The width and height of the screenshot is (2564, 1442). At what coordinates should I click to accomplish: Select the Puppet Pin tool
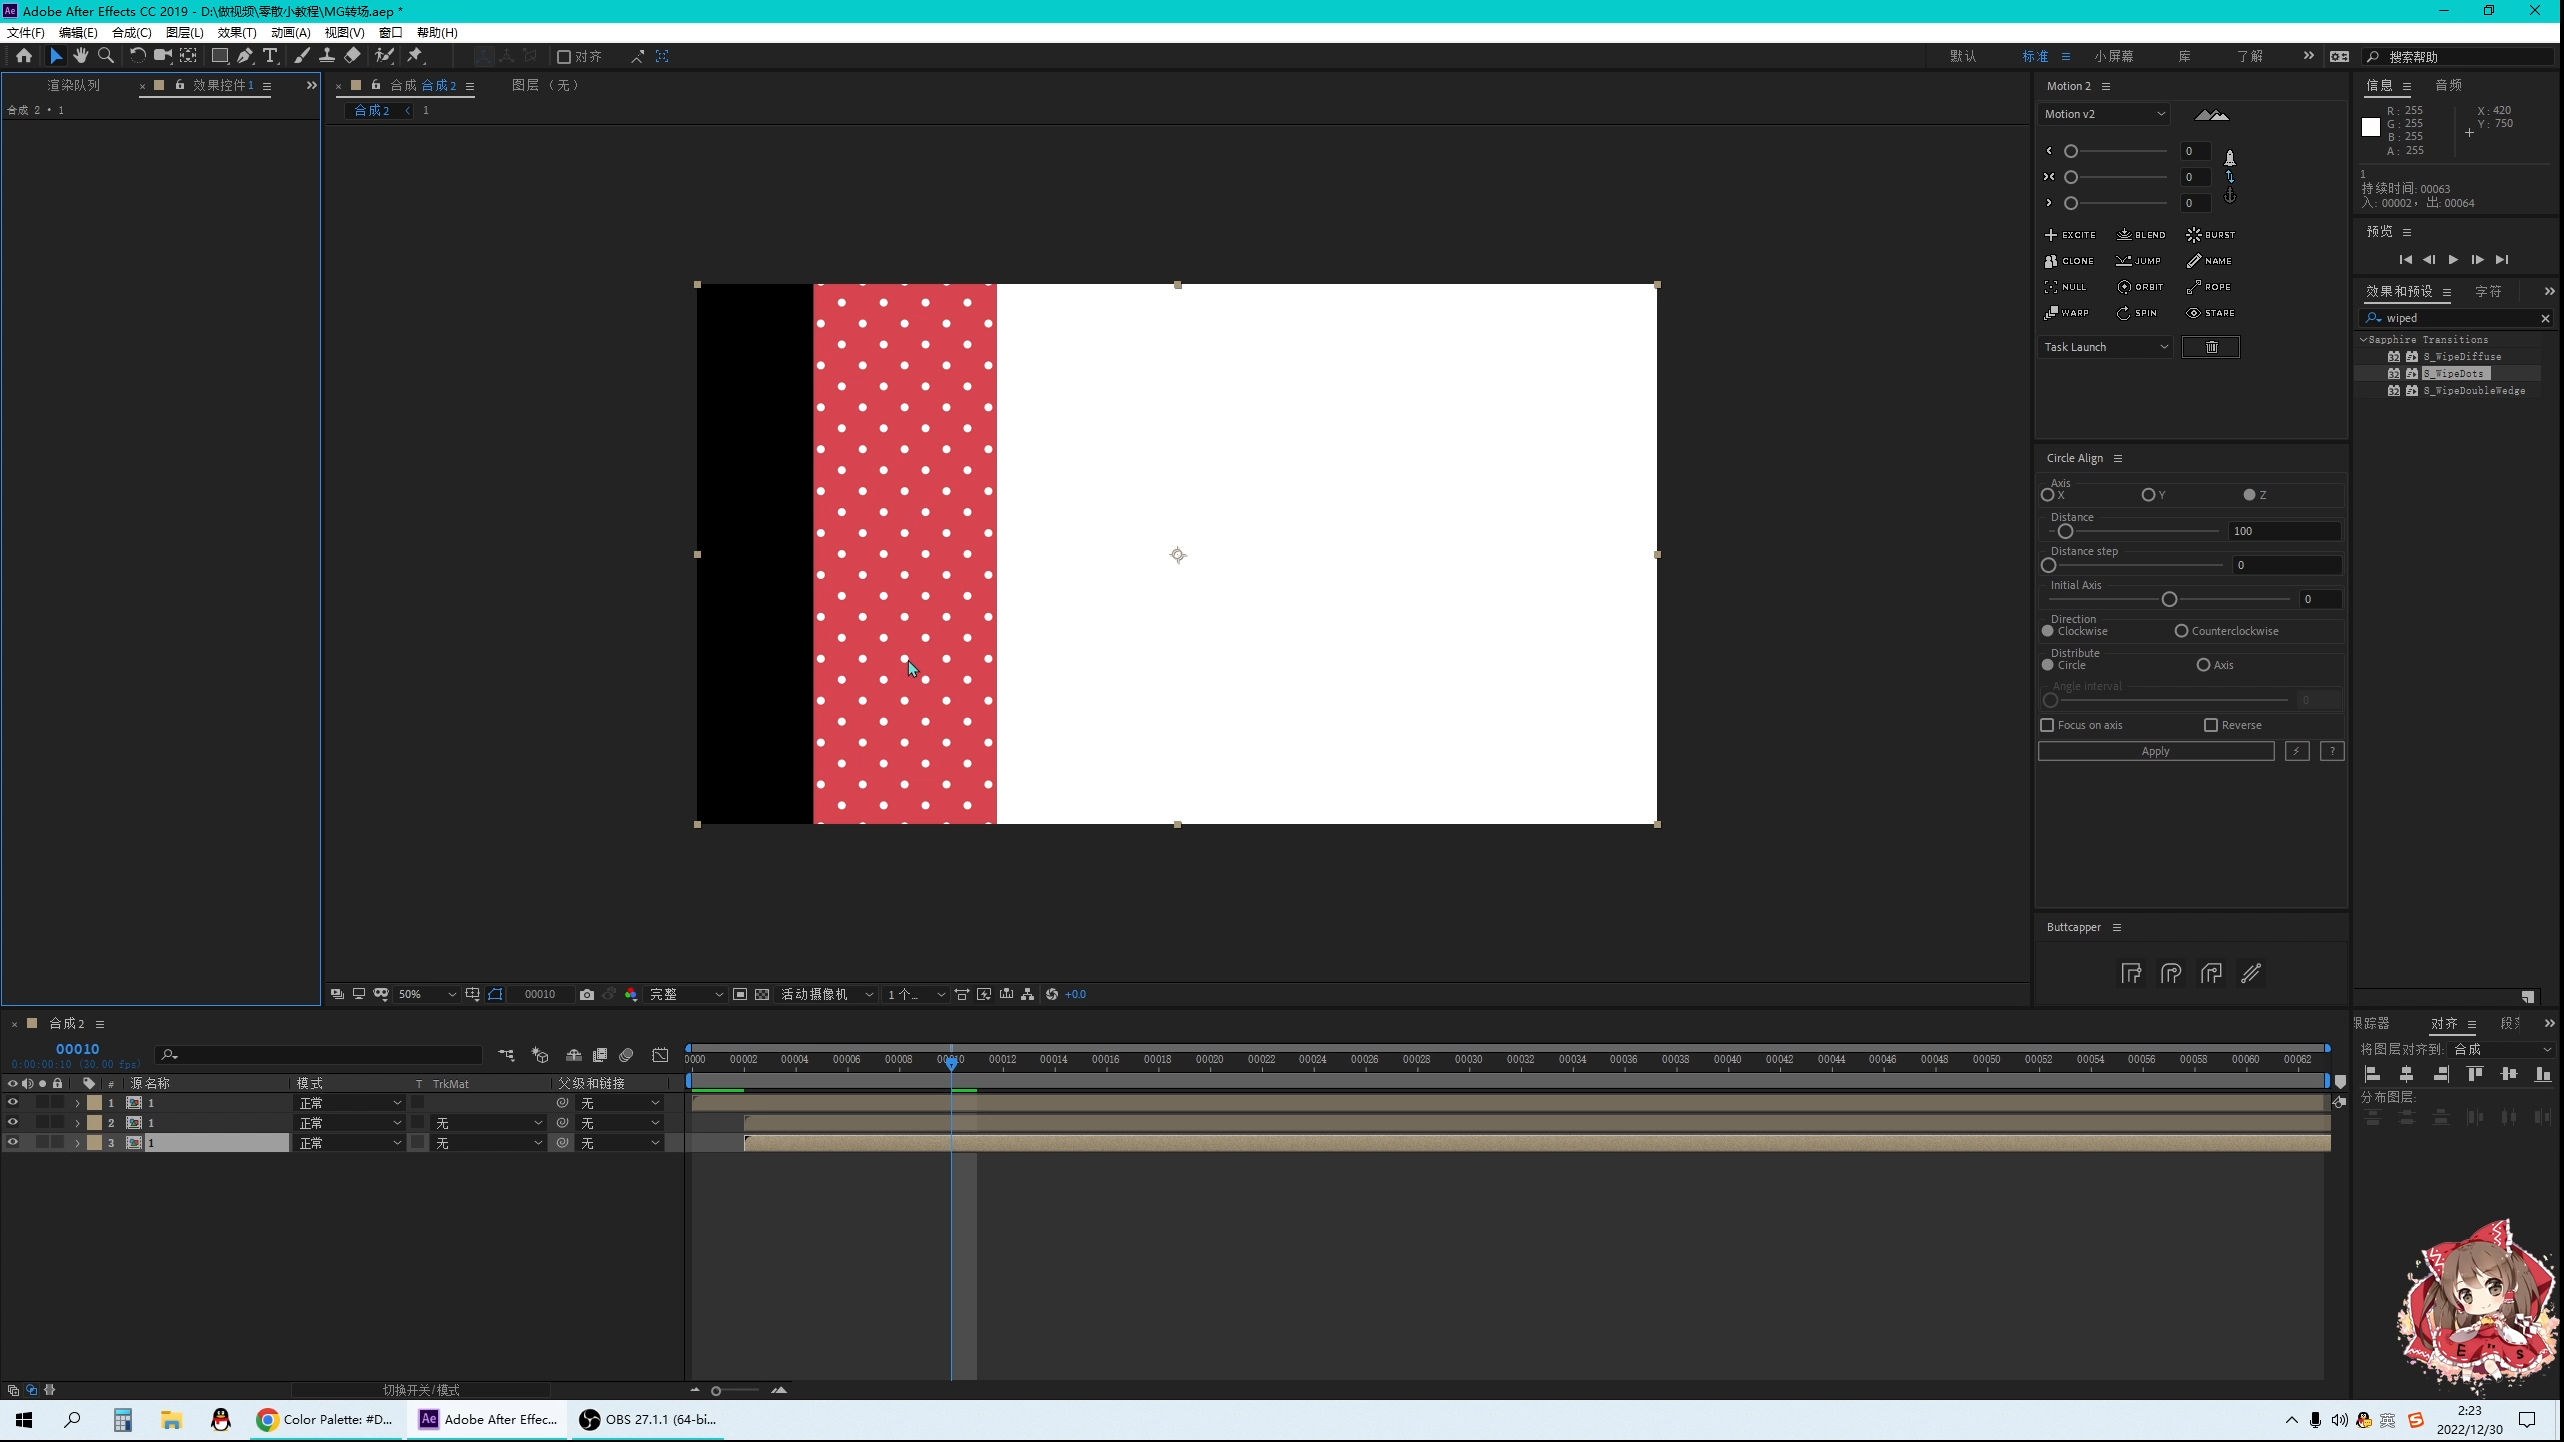coord(415,56)
